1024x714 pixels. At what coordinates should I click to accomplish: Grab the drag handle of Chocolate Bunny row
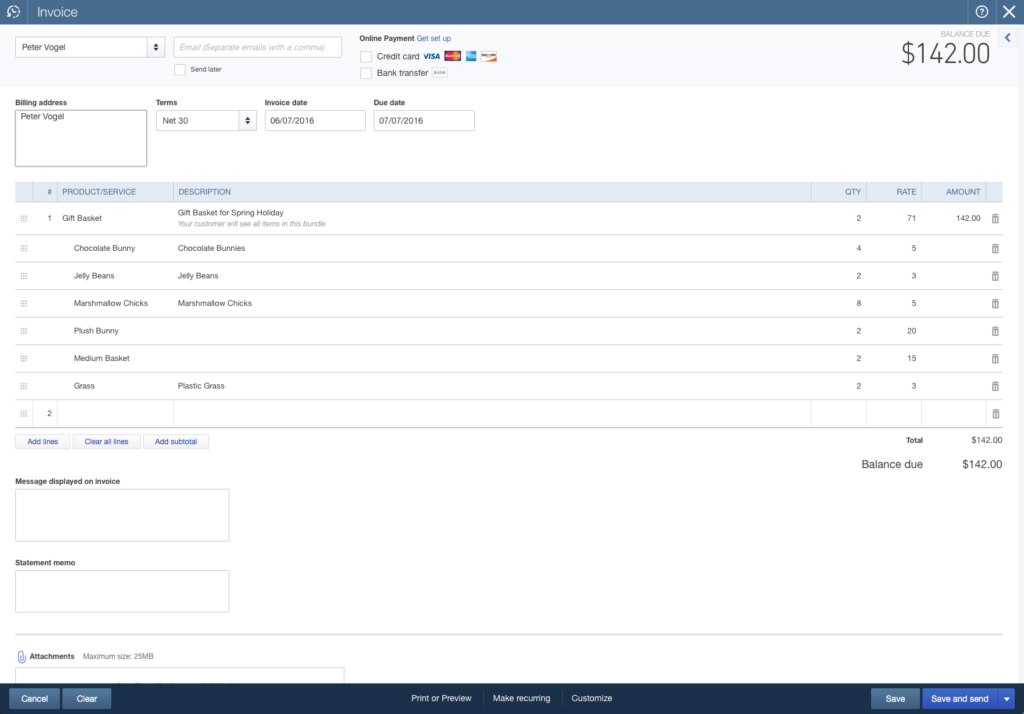(x=24, y=248)
